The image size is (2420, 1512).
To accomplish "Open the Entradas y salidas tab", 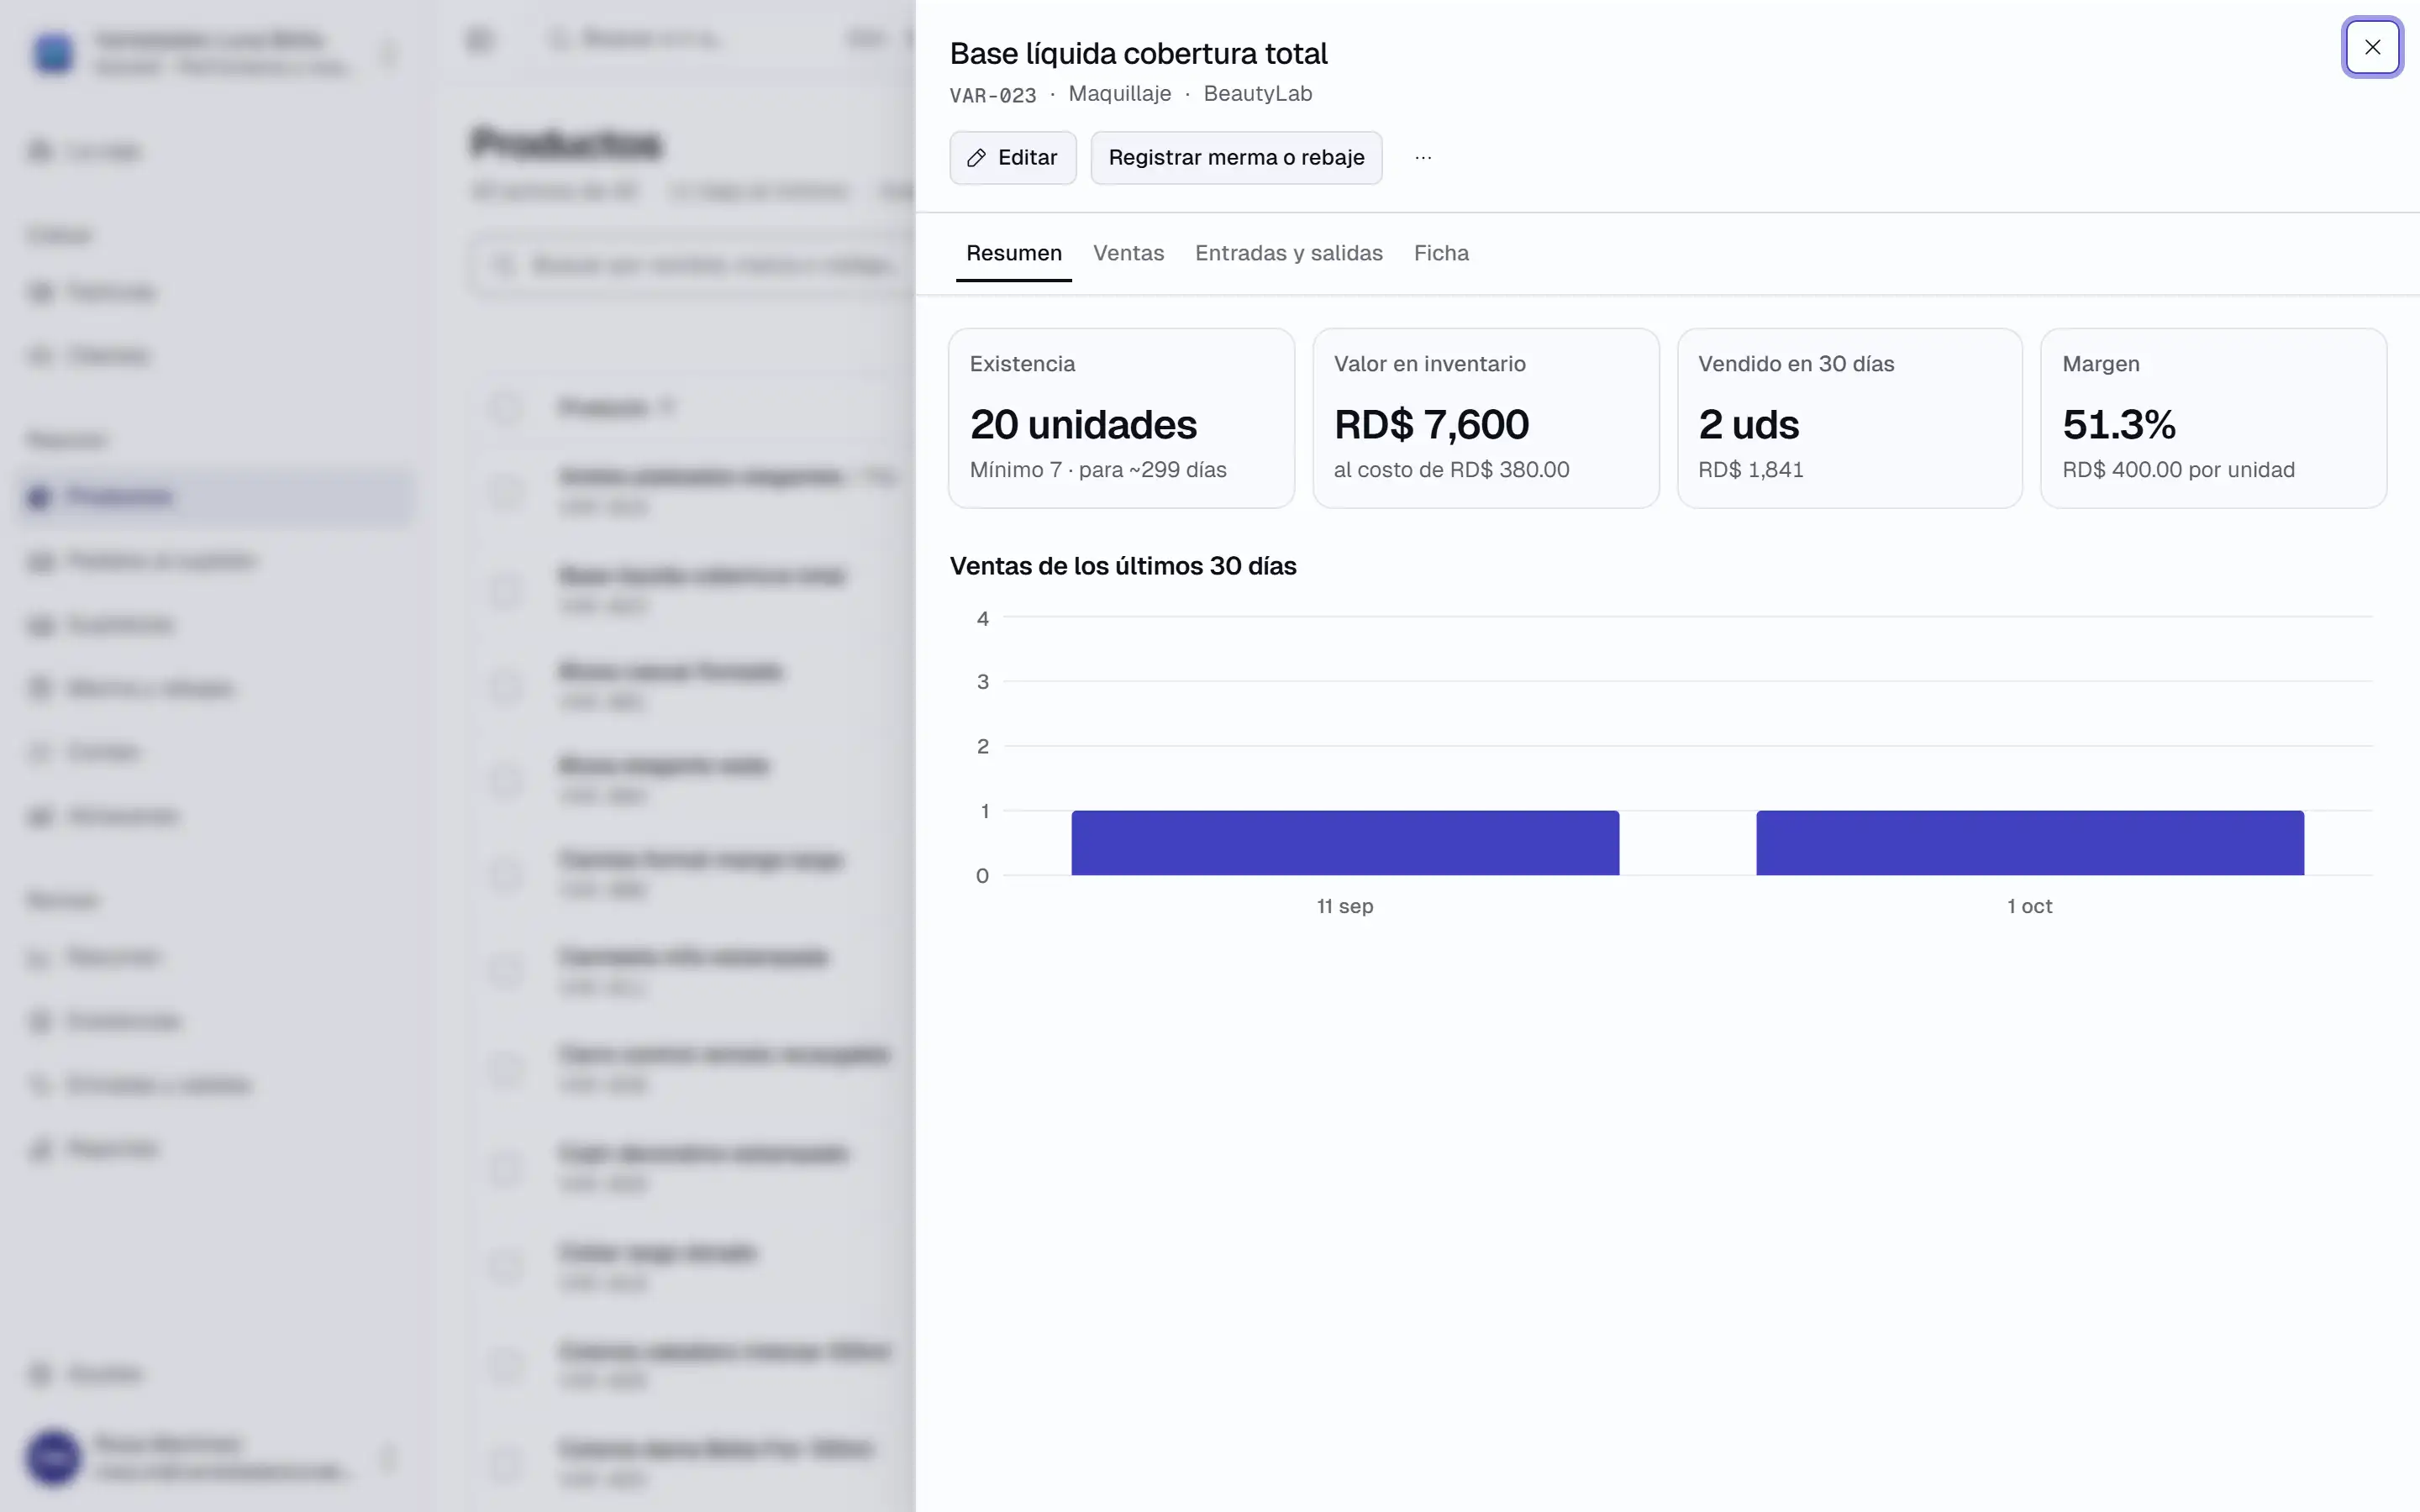I will [x=1288, y=253].
